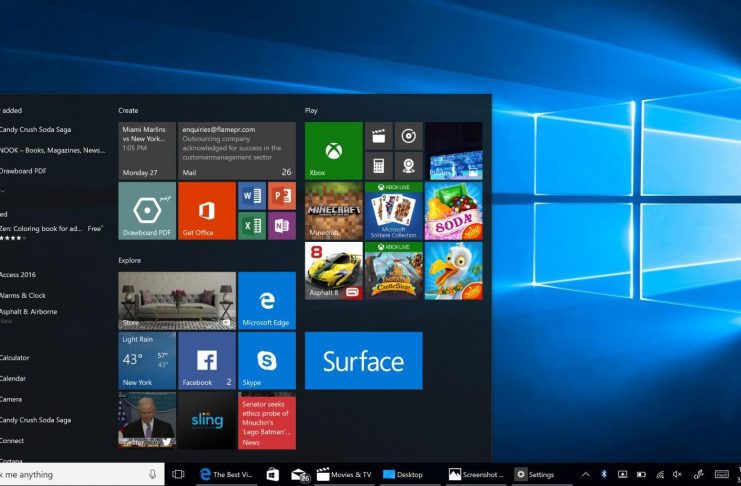Select the Create group heading
Screen dimensions: 741x486
pos(128,111)
